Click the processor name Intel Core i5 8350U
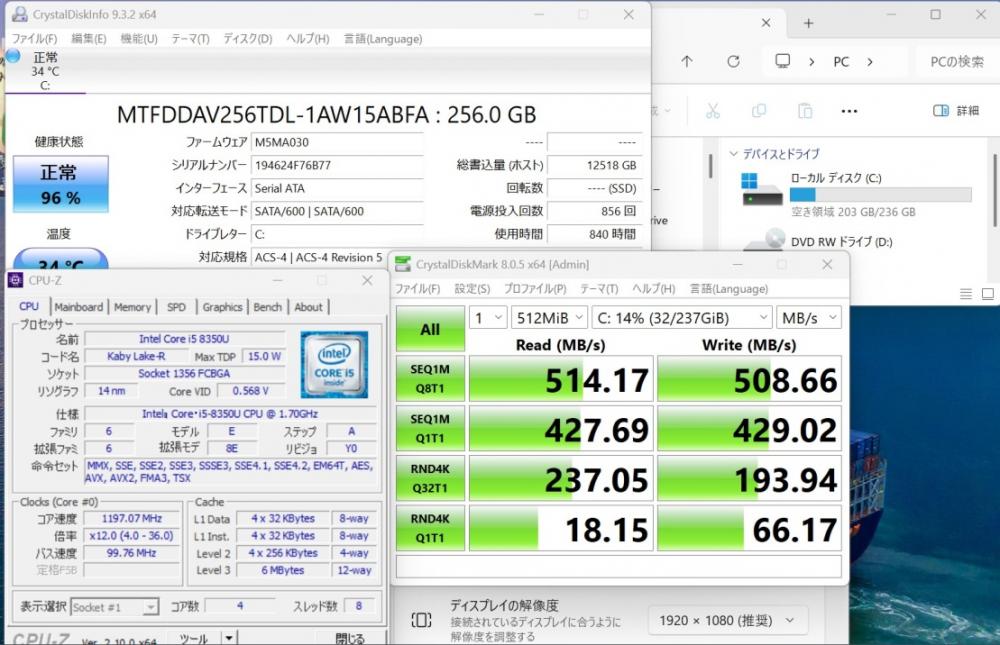This screenshot has width=1000, height=645. pos(184,339)
